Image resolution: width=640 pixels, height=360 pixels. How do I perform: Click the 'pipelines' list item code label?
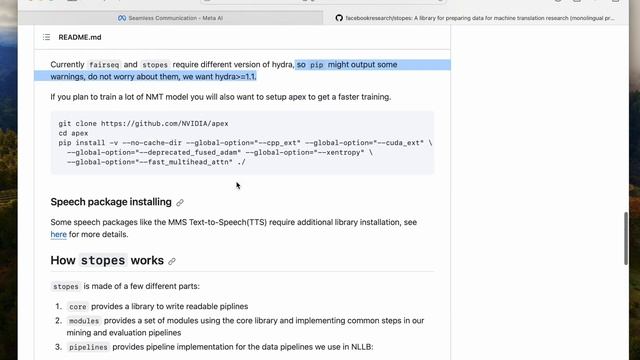coord(88,347)
